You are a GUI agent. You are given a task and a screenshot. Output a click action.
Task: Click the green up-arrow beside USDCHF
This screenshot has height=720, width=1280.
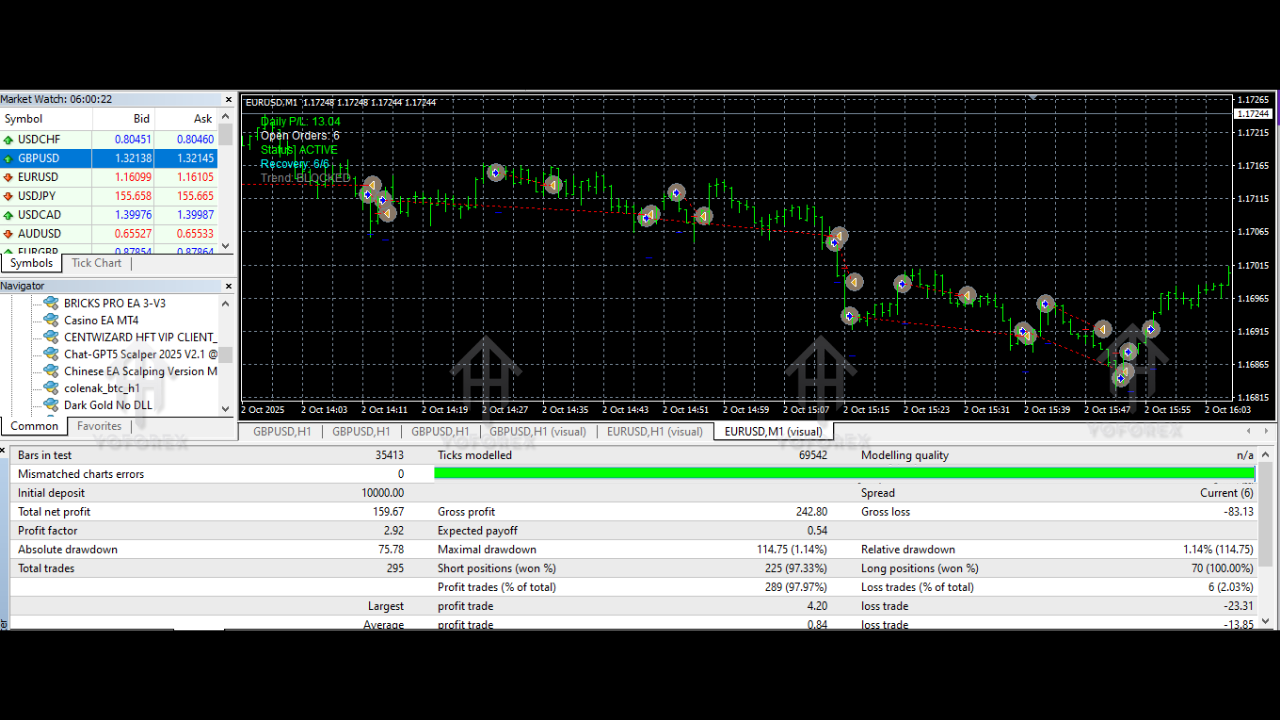[x=8, y=139]
